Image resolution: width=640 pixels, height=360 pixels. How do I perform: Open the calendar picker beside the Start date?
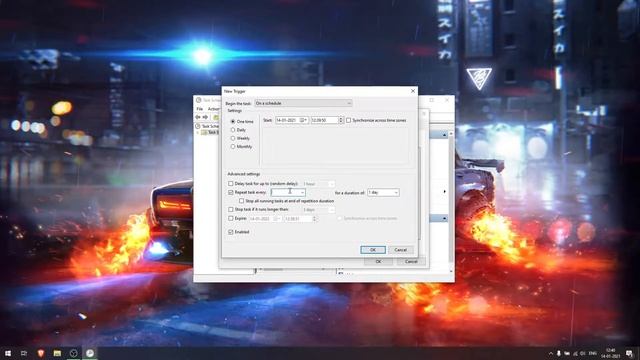click(x=304, y=120)
